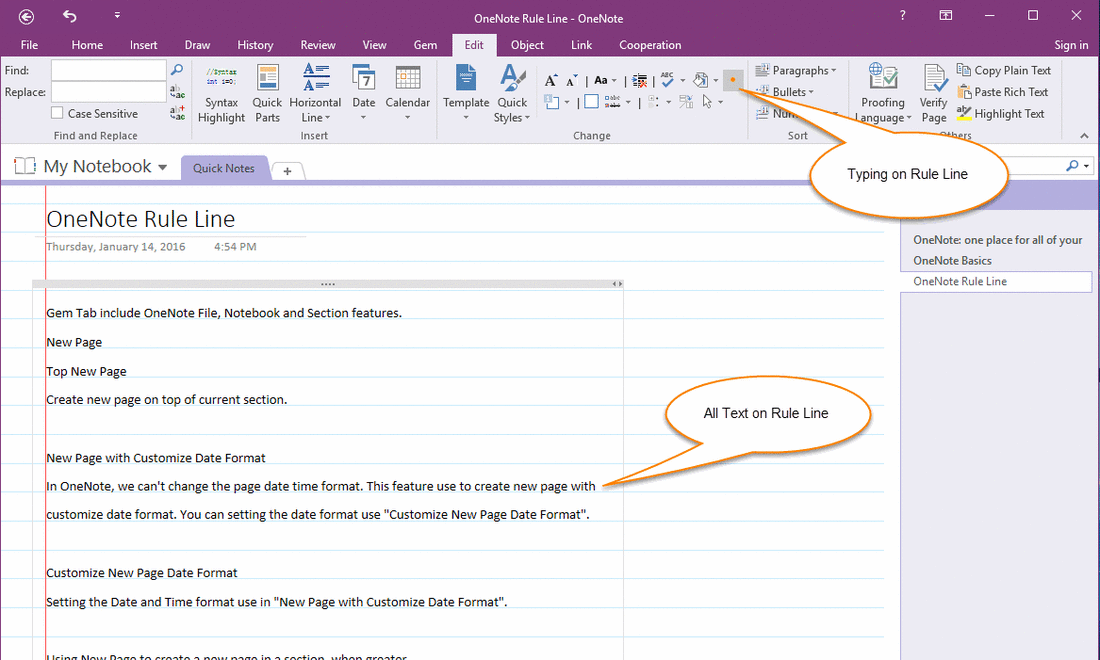Open the OneNote Basics page link
Image resolution: width=1100 pixels, height=660 pixels.
[x=951, y=260]
